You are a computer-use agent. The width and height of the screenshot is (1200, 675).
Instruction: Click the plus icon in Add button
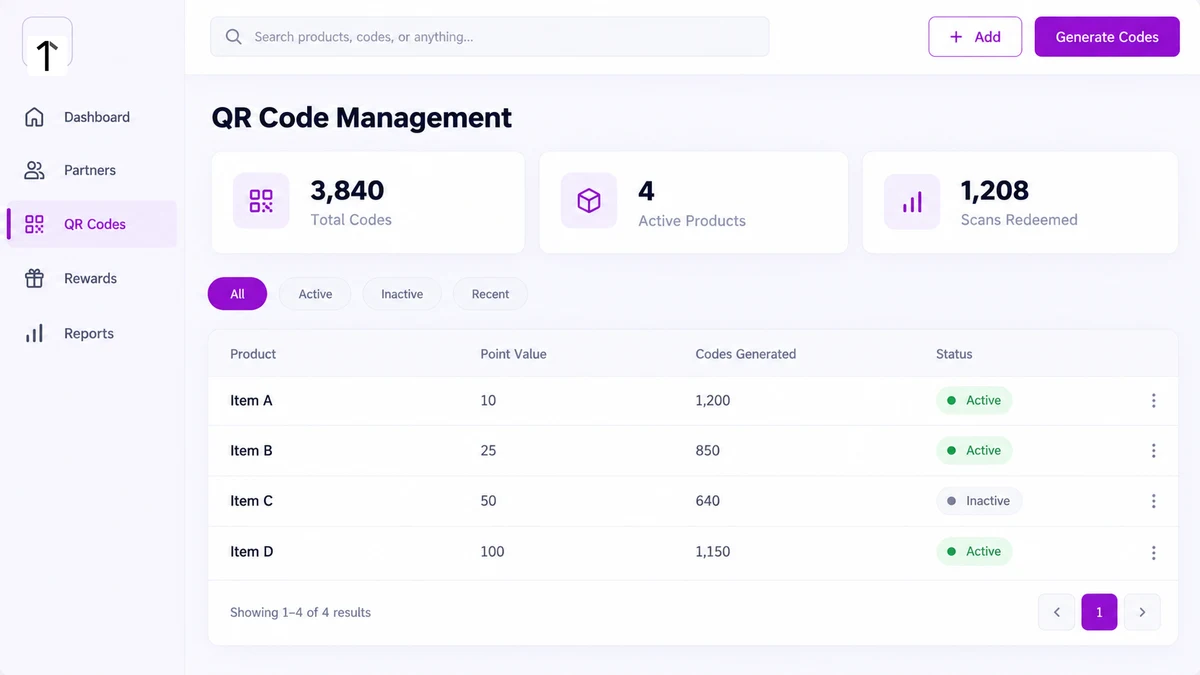tap(956, 37)
